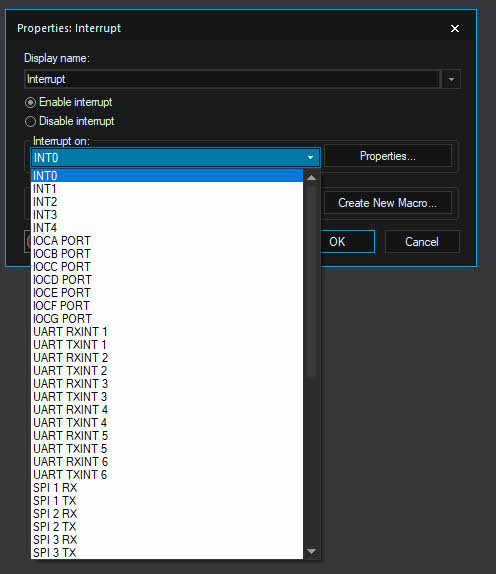
Task: Click the Cancel button
Action: [422, 242]
